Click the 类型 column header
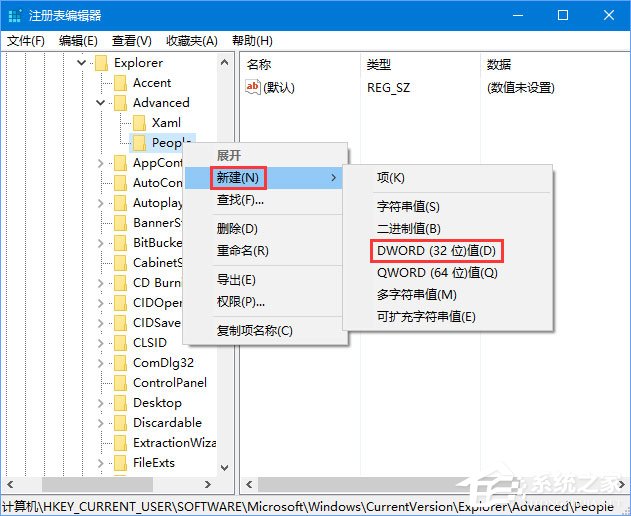This screenshot has width=631, height=516. coord(379,64)
